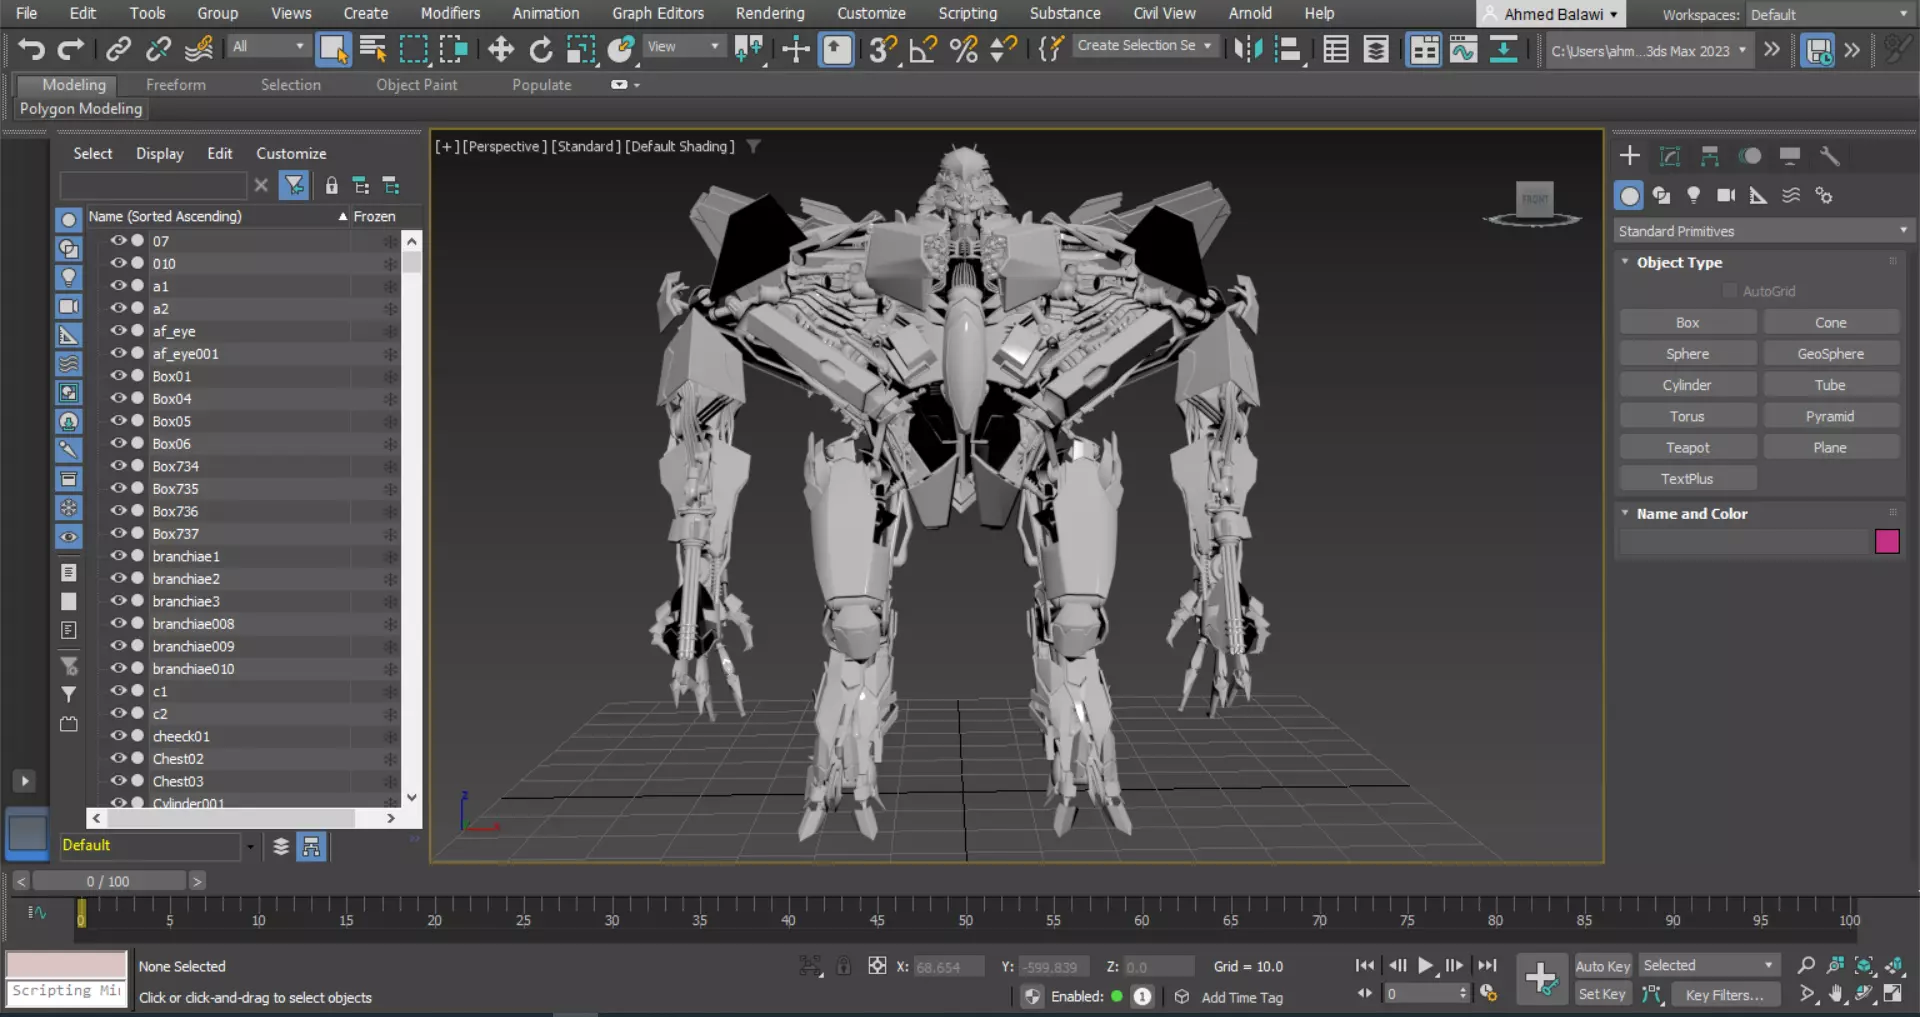Enable the AutoGrid checkbox
This screenshot has width=1920, height=1017.
tap(1730, 291)
